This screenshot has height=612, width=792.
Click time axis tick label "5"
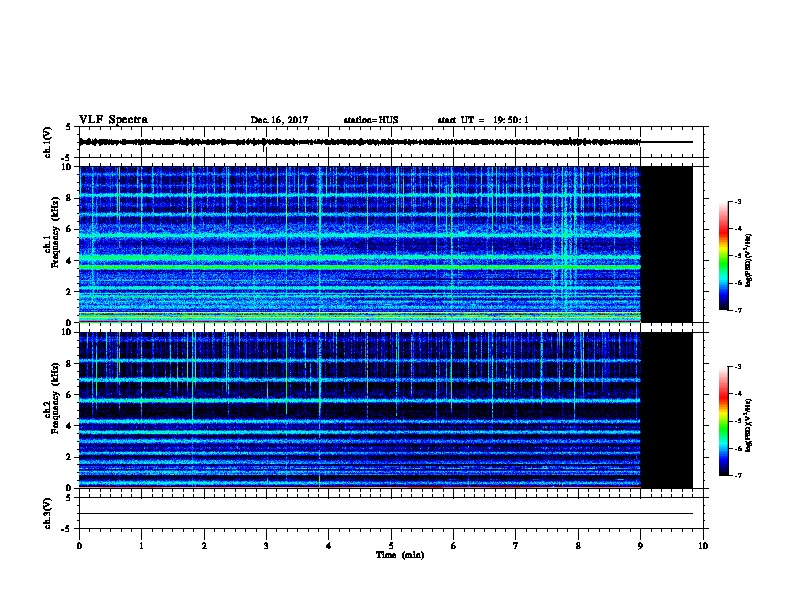tap(391, 545)
